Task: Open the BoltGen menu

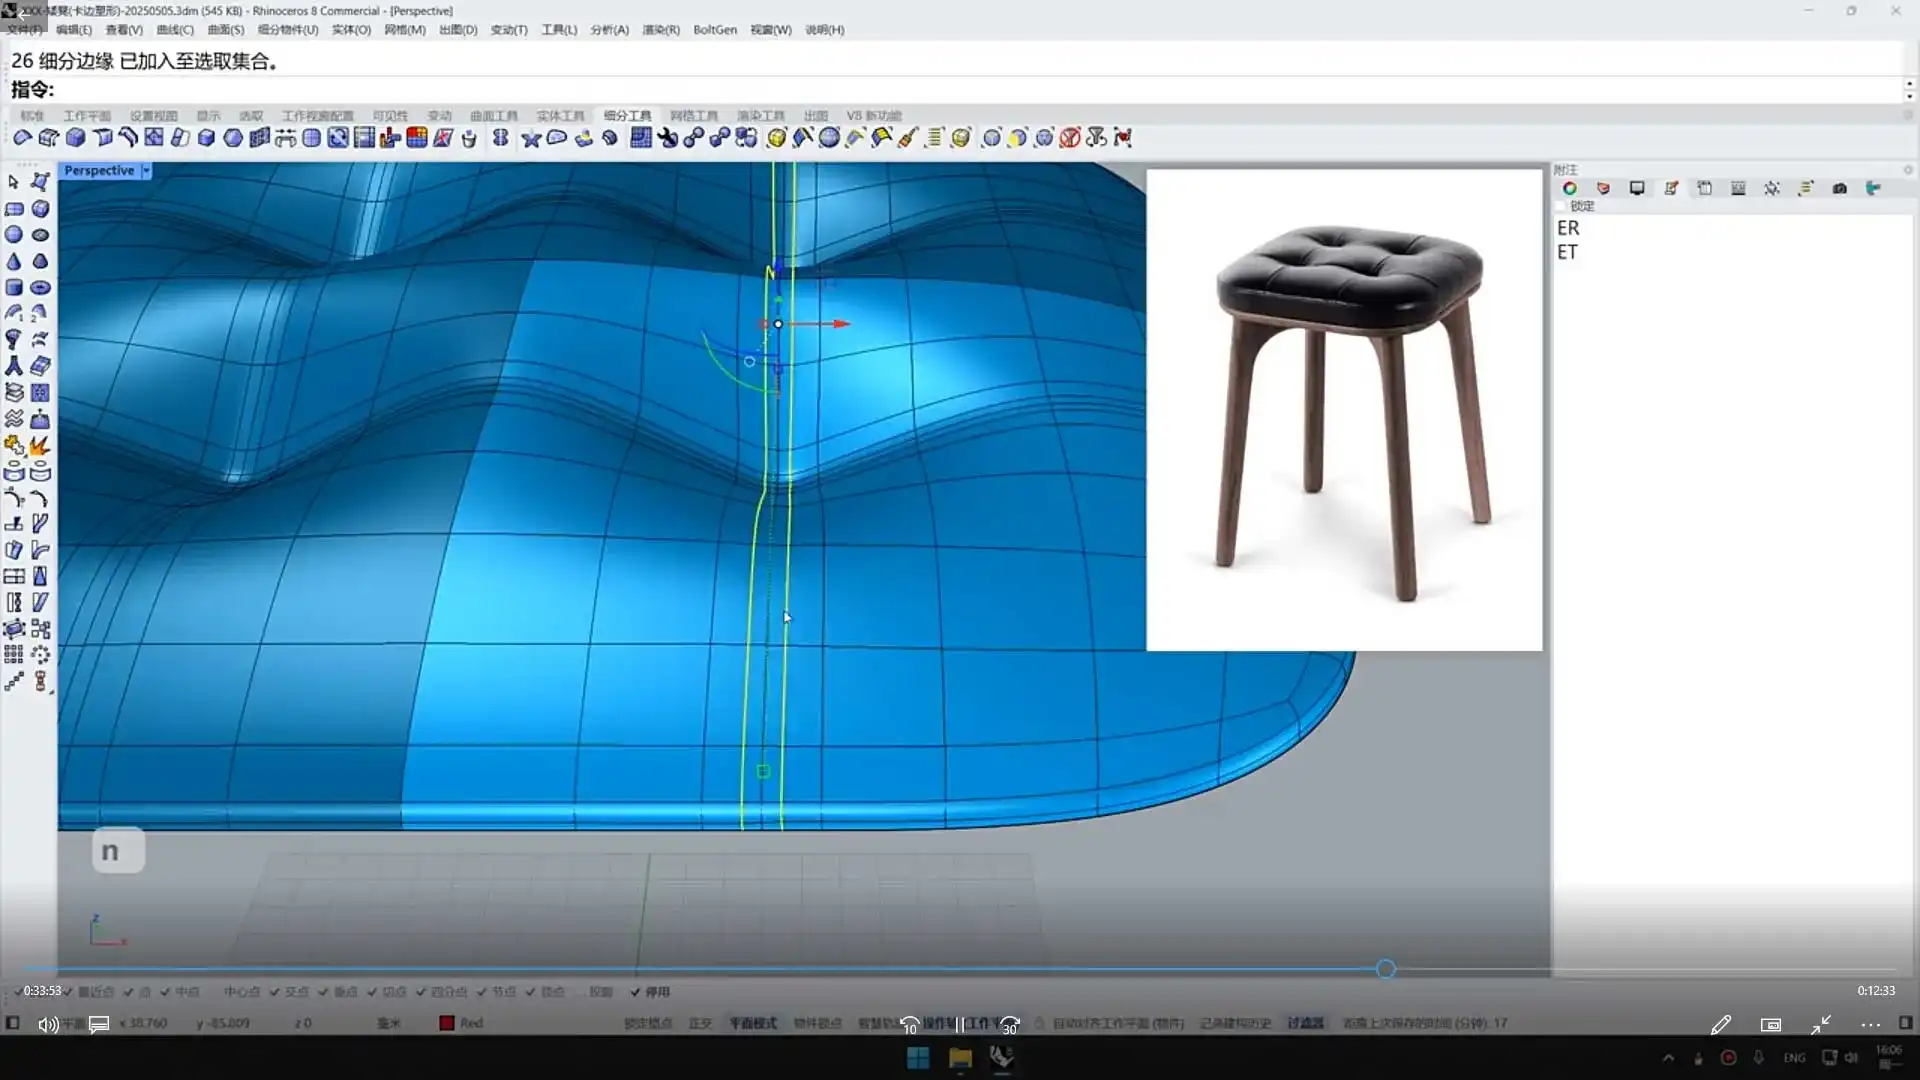Action: (714, 30)
